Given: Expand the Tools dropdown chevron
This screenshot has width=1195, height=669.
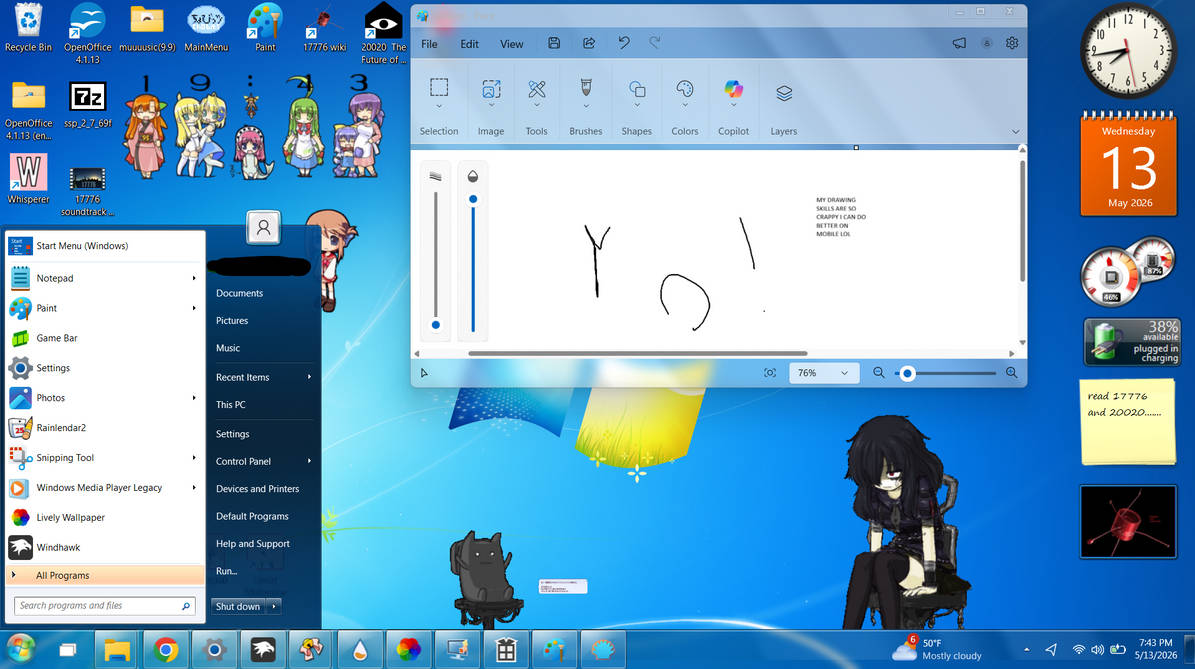Looking at the screenshot, I should point(537,106).
